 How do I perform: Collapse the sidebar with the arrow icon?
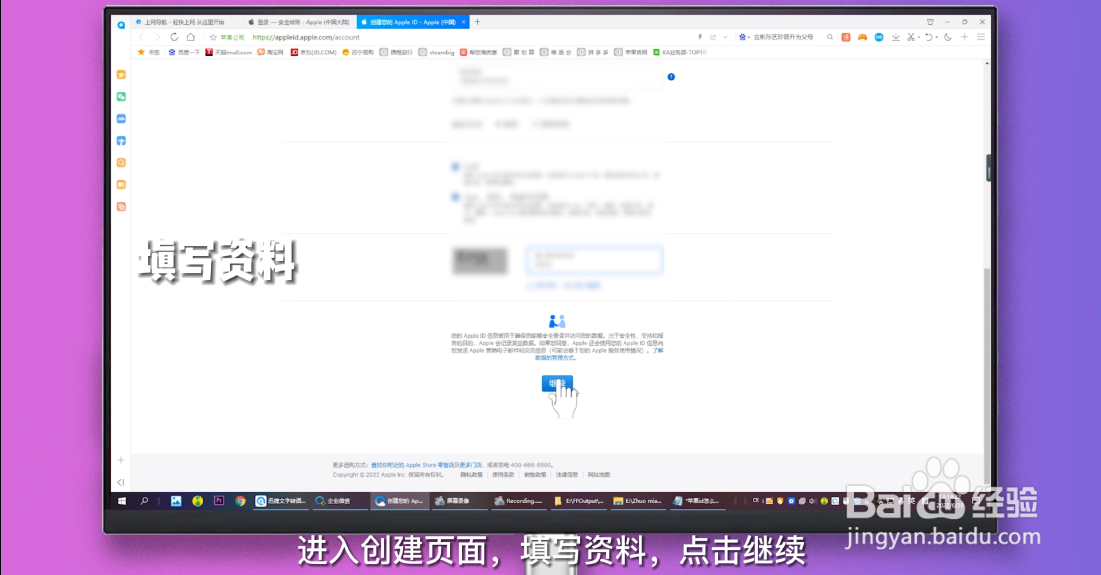click(x=121, y=482)
